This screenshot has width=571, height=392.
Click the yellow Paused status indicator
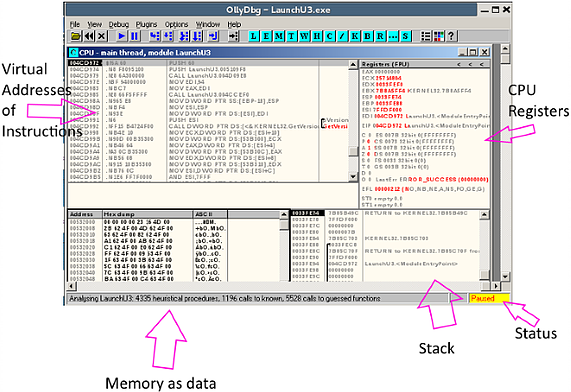pos(489,298)
